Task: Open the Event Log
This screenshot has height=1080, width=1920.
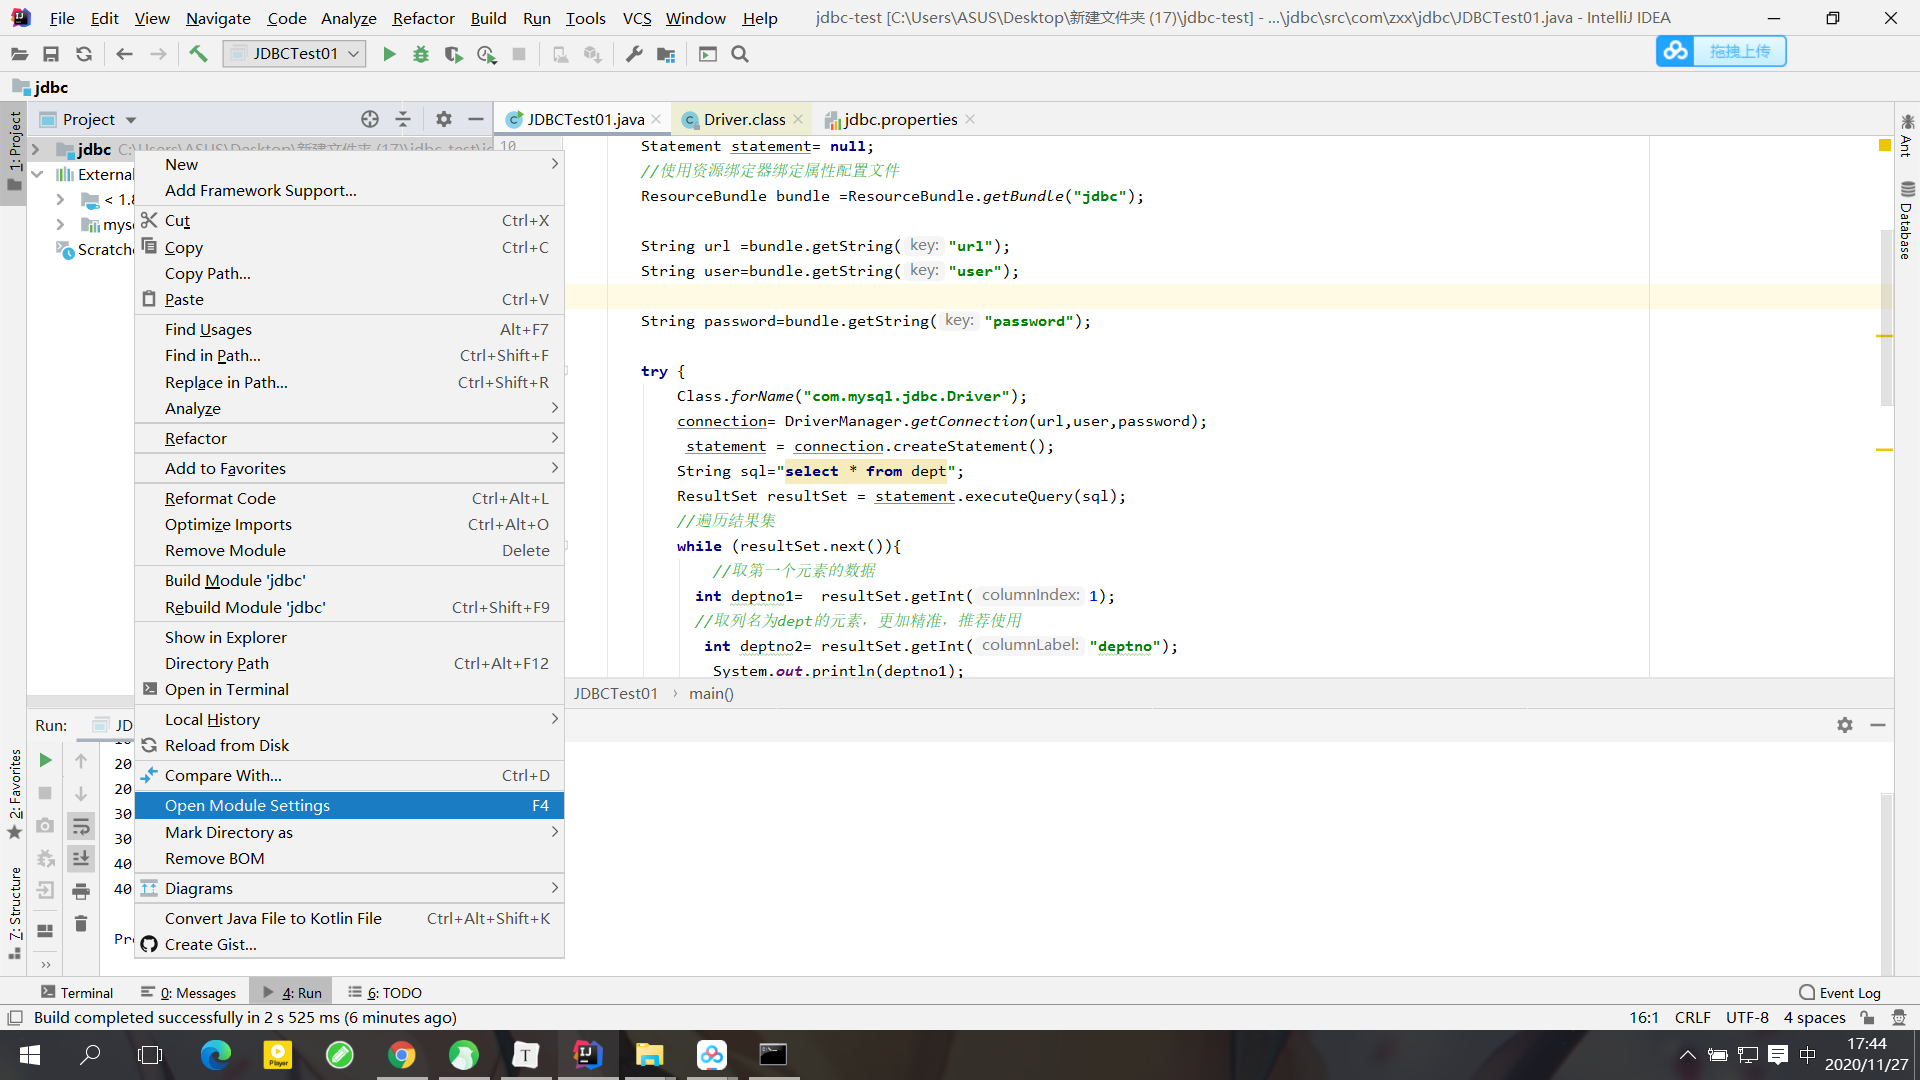Action: 1840,992
